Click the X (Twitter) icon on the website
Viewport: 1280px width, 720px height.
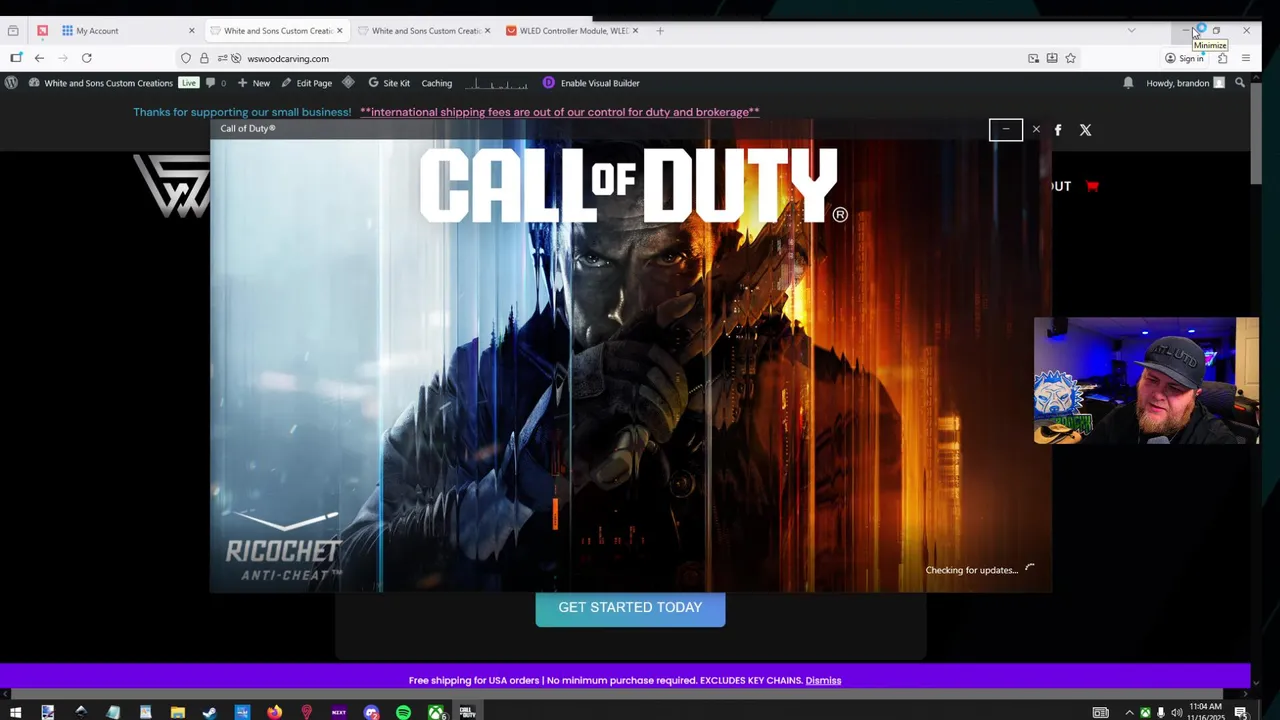coord(1085,130)
